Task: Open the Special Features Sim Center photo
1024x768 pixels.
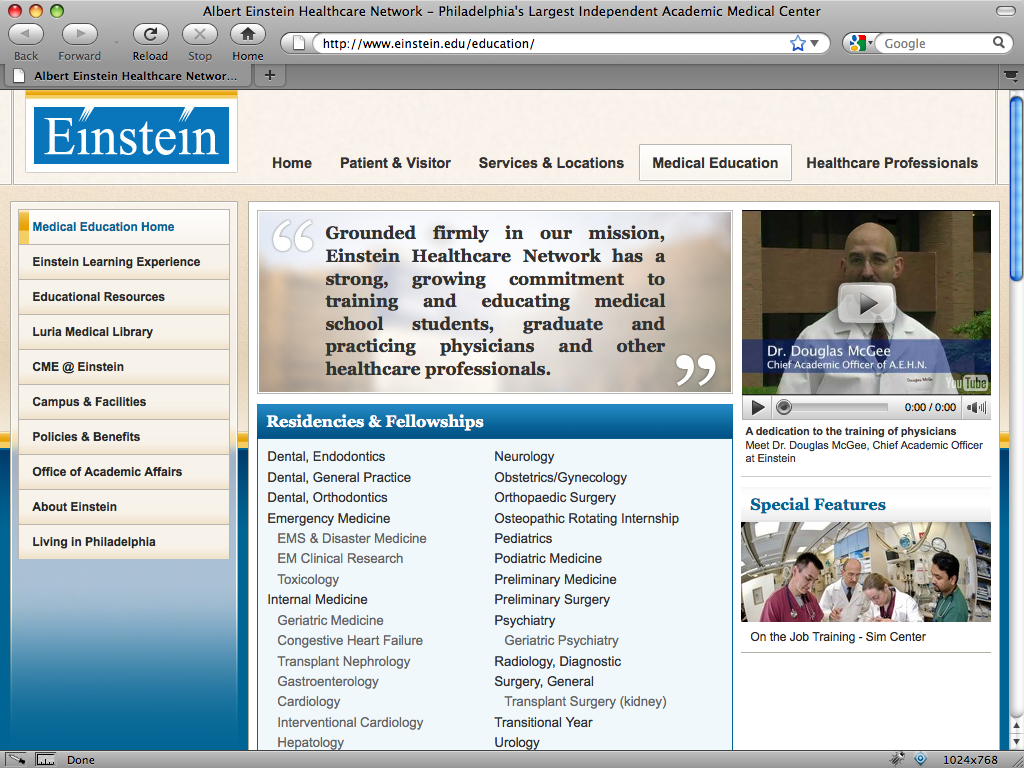Action: coord(866,571)
